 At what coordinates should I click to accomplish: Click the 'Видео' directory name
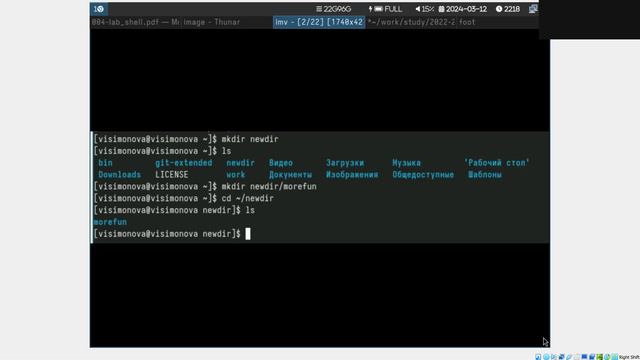[281, 163]
